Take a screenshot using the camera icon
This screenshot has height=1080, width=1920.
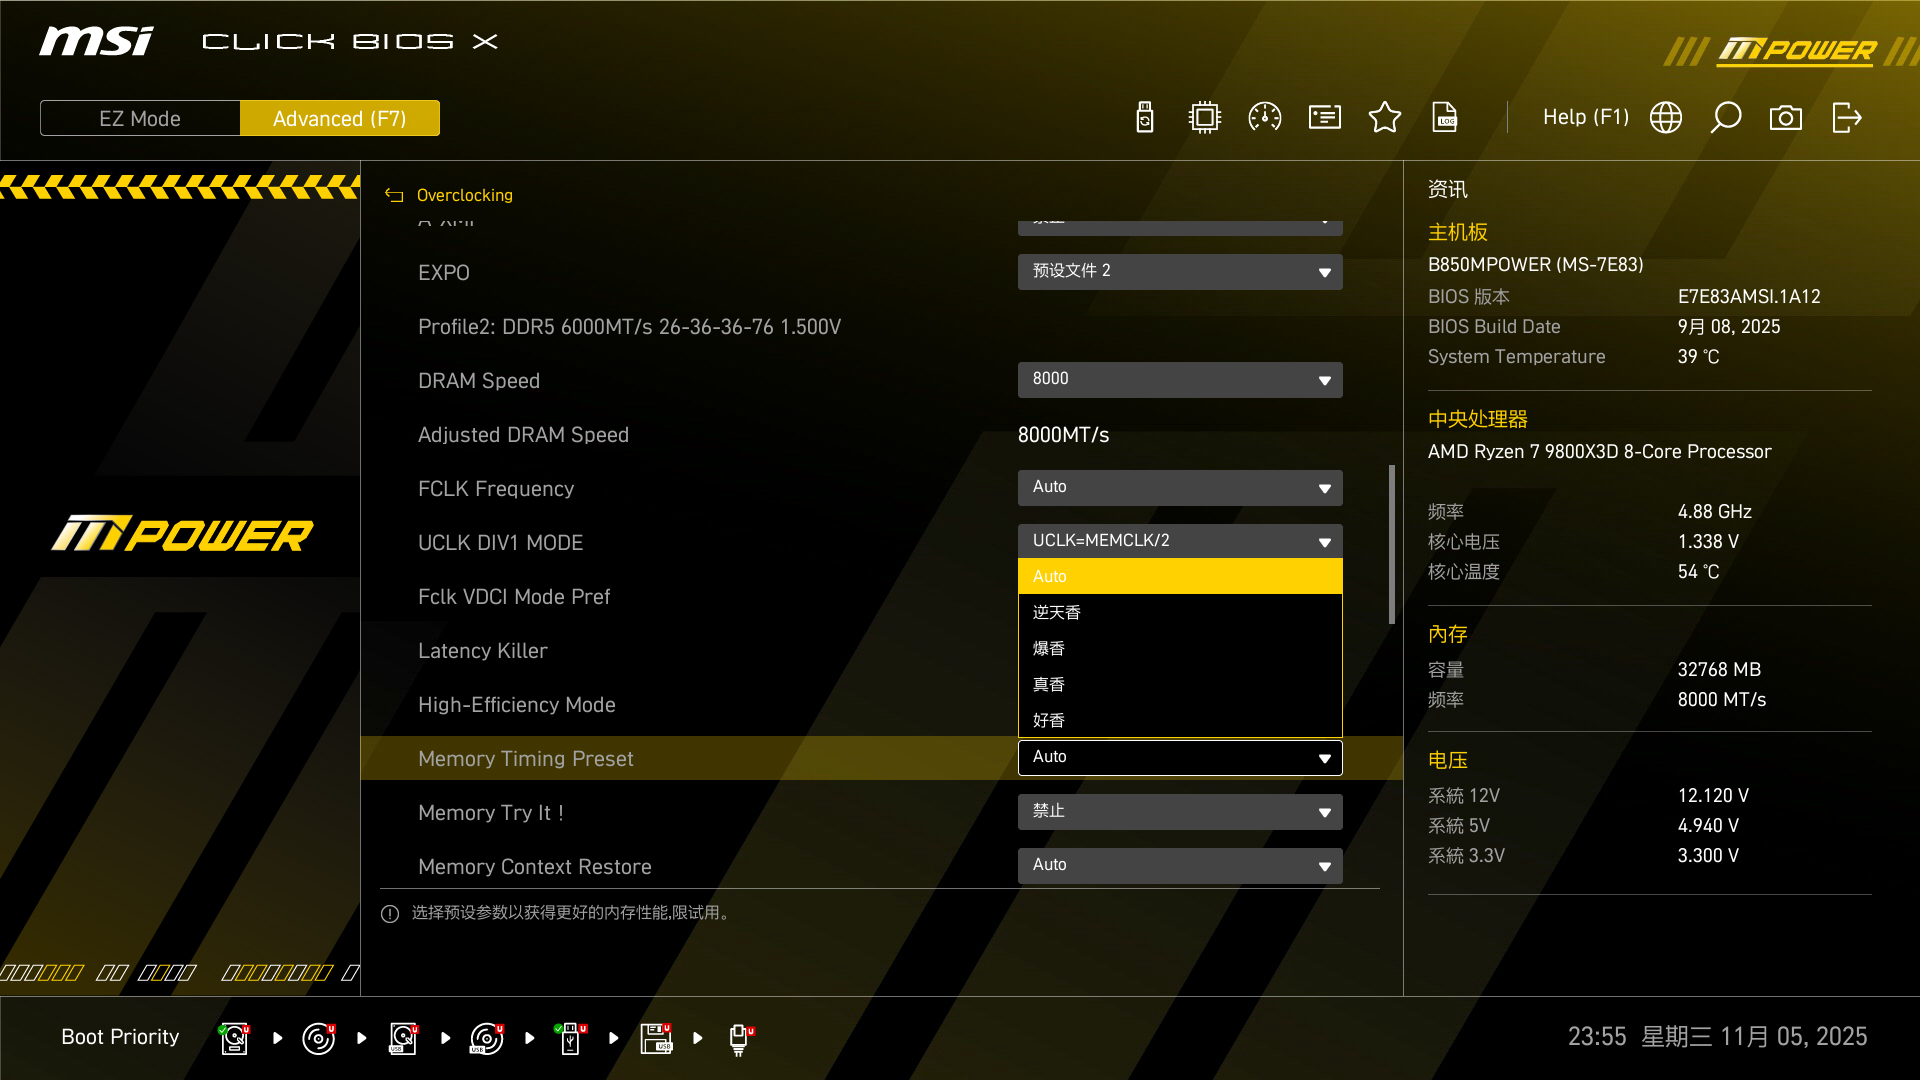coord(1787,117)
